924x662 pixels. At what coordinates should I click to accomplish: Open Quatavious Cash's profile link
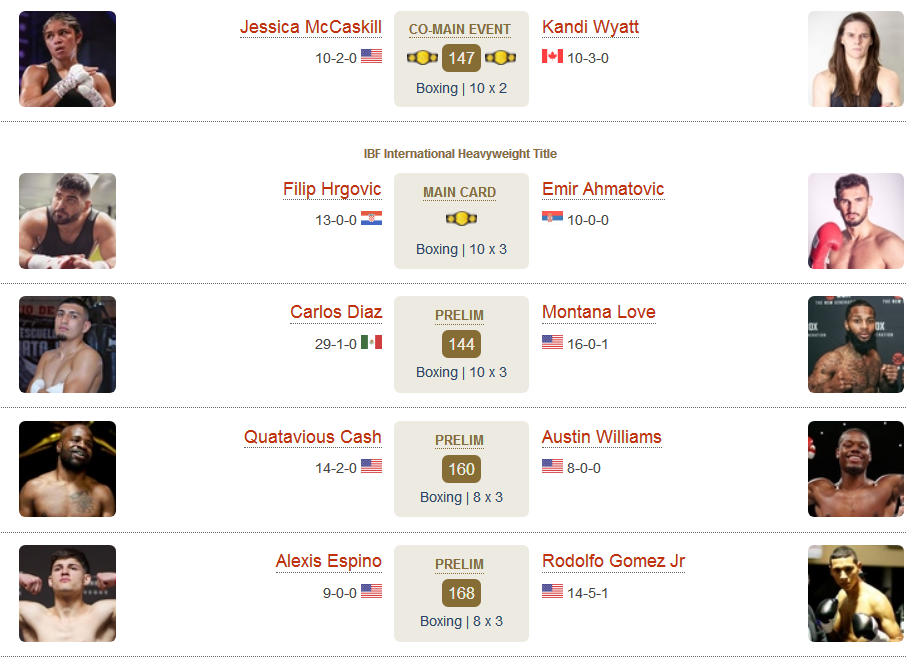point(313,437)
